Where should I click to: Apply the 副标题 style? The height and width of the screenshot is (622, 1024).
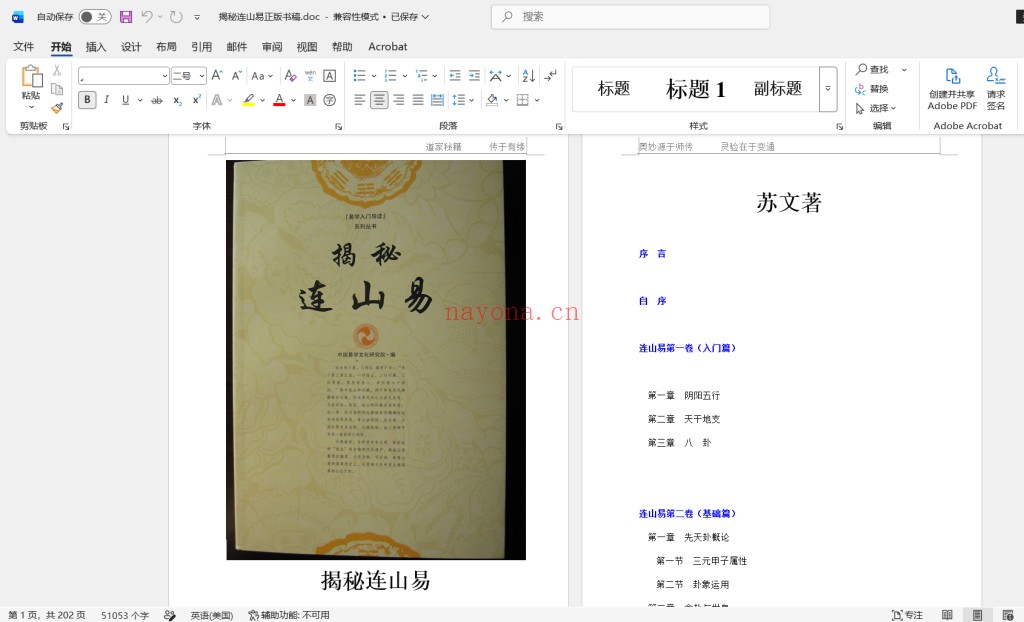pos(777,89)
